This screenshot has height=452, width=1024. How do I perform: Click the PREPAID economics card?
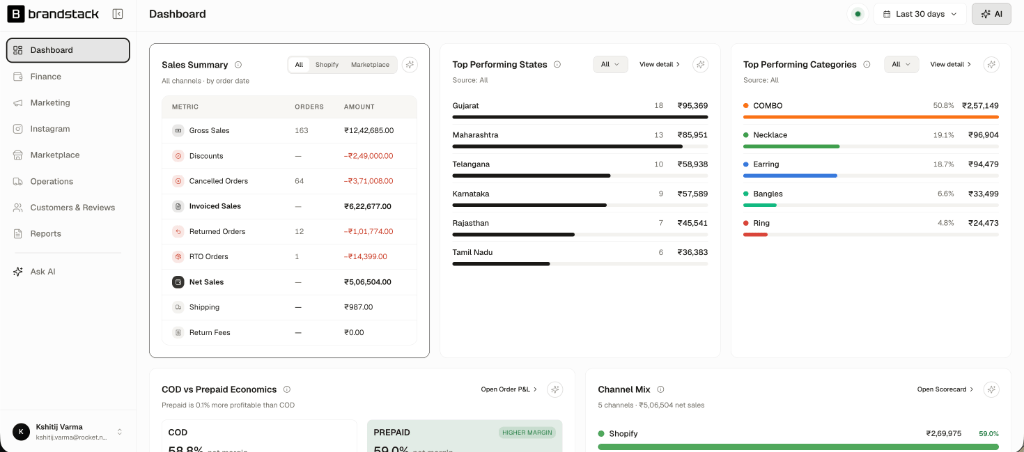(x=464, y=436)
